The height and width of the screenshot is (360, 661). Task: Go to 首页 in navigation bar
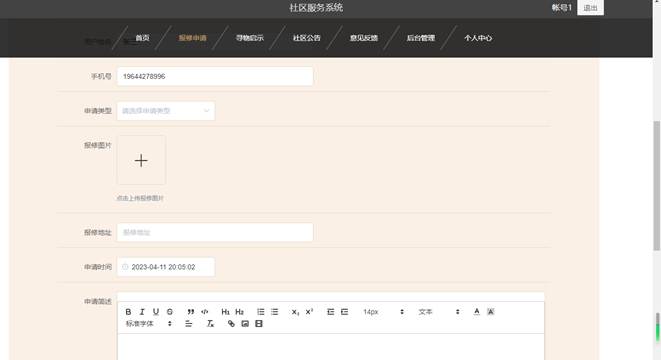142,38
